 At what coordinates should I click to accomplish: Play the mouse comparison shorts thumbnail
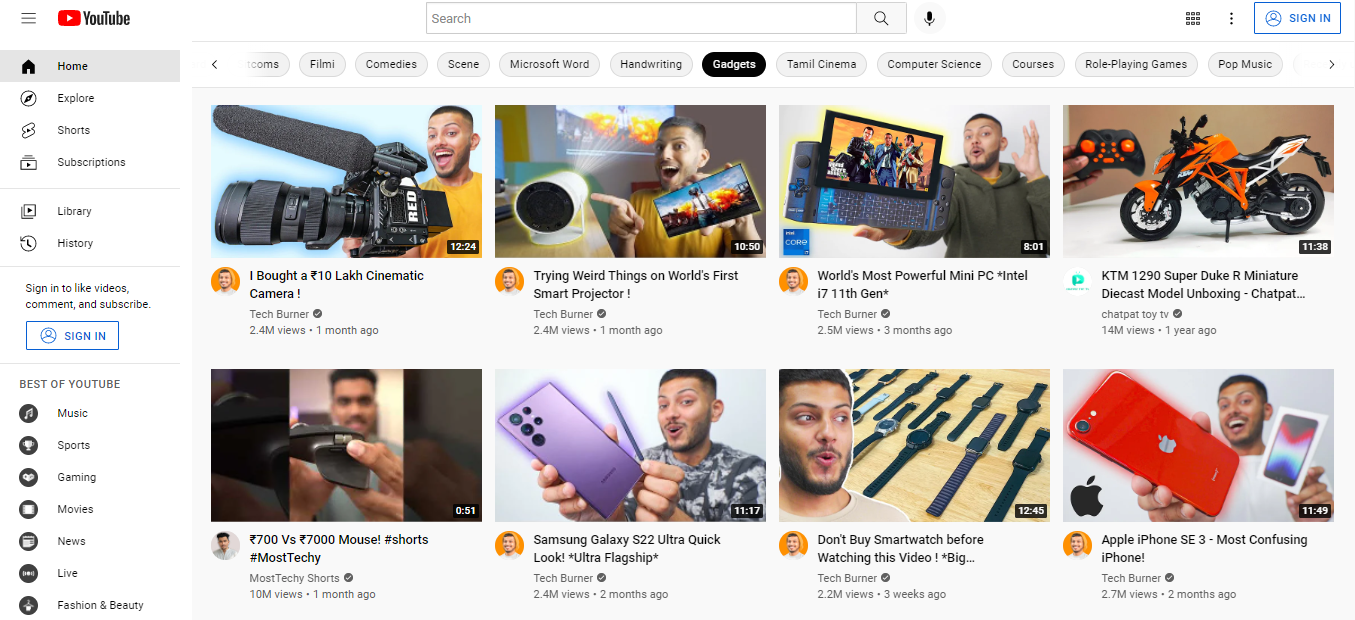coord(346,445)
